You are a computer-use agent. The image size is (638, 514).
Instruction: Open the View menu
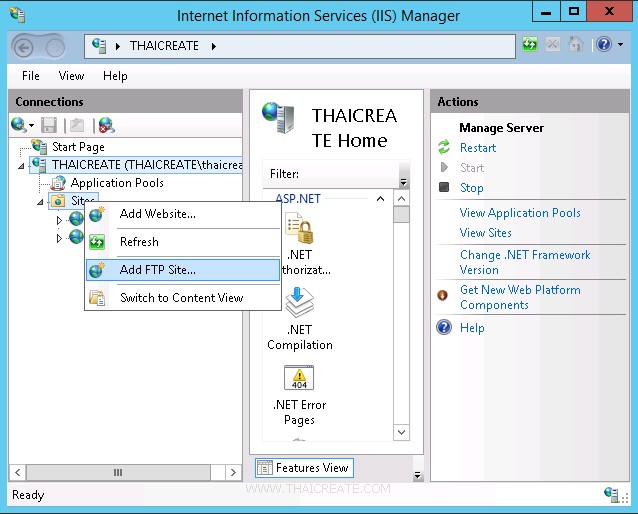click(x=71, y=76)
